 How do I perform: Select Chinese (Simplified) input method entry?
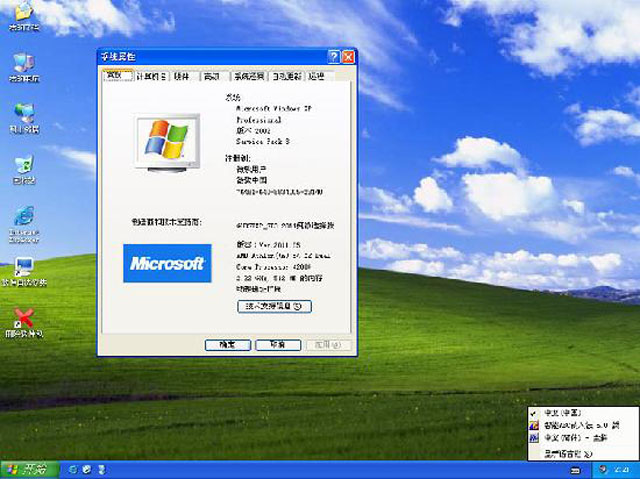tap(582, 438)
